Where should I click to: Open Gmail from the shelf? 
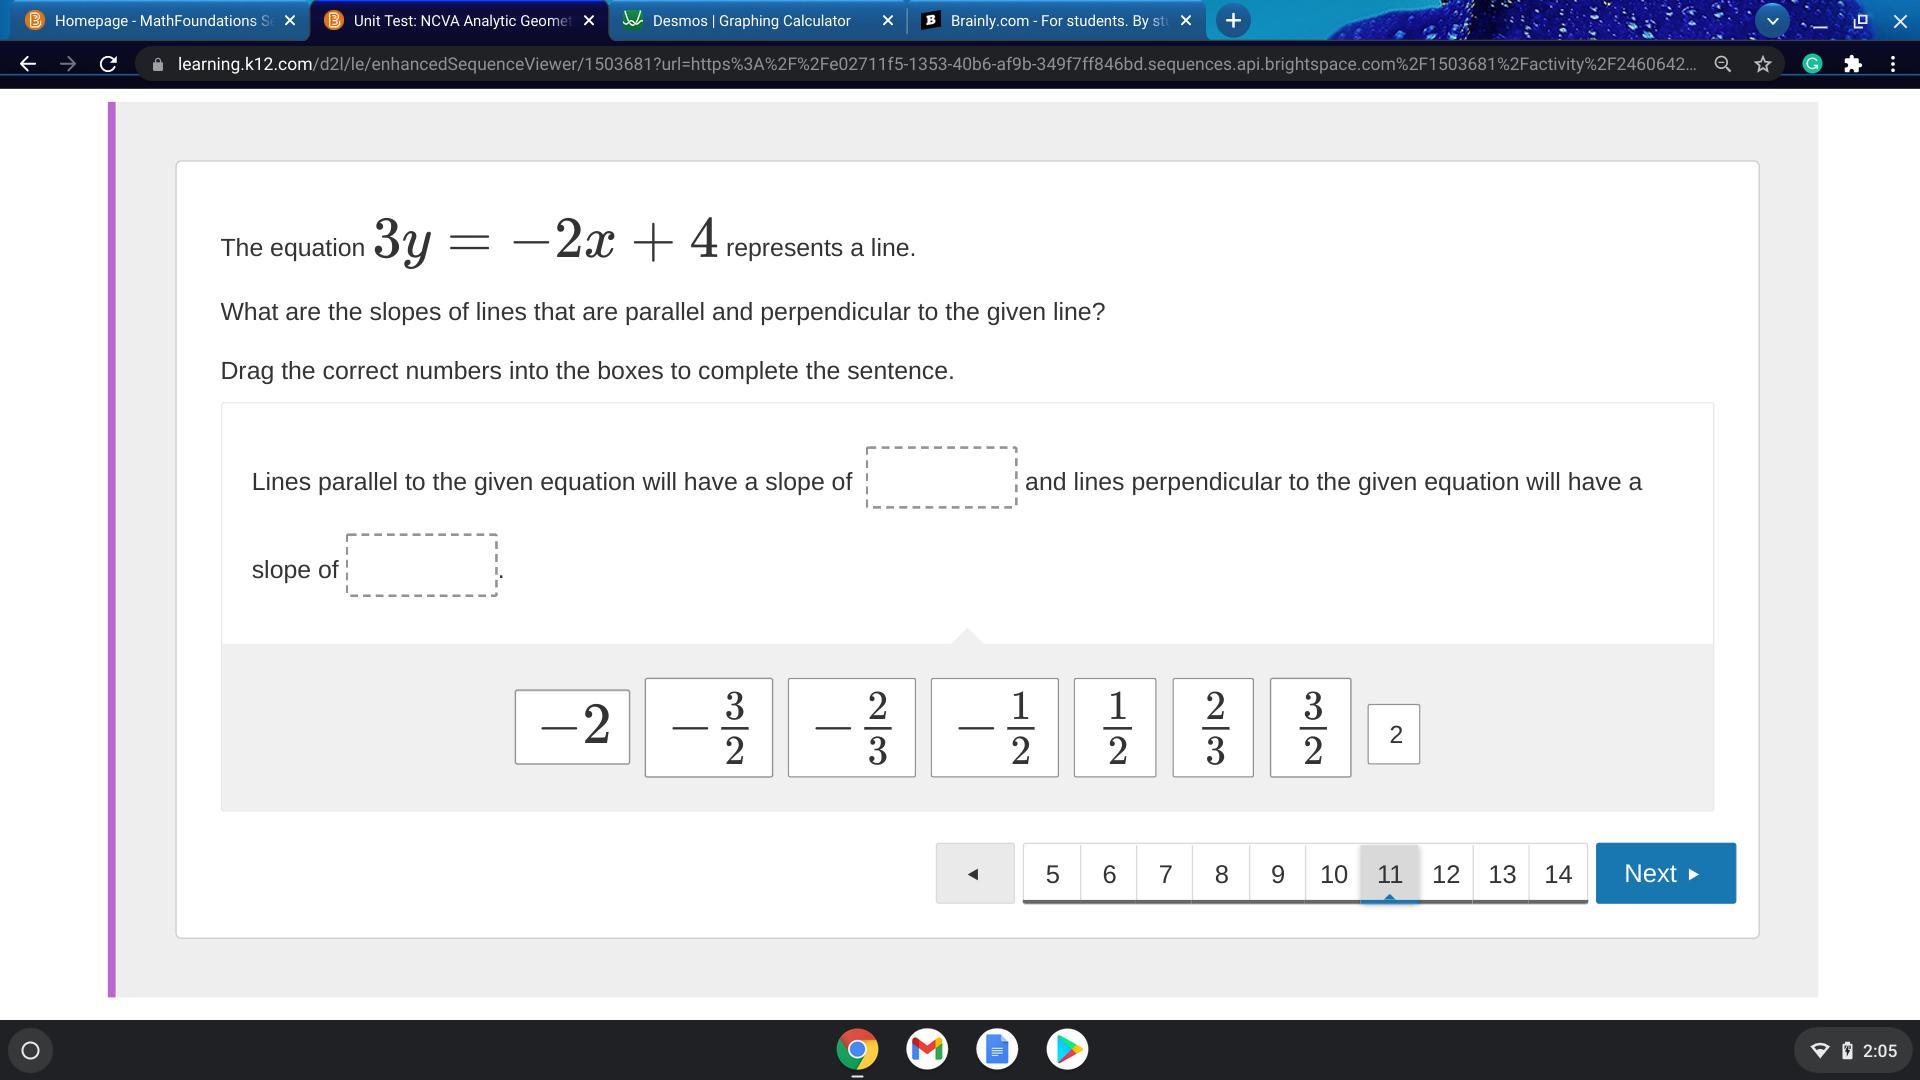[x=927, y=1049]
